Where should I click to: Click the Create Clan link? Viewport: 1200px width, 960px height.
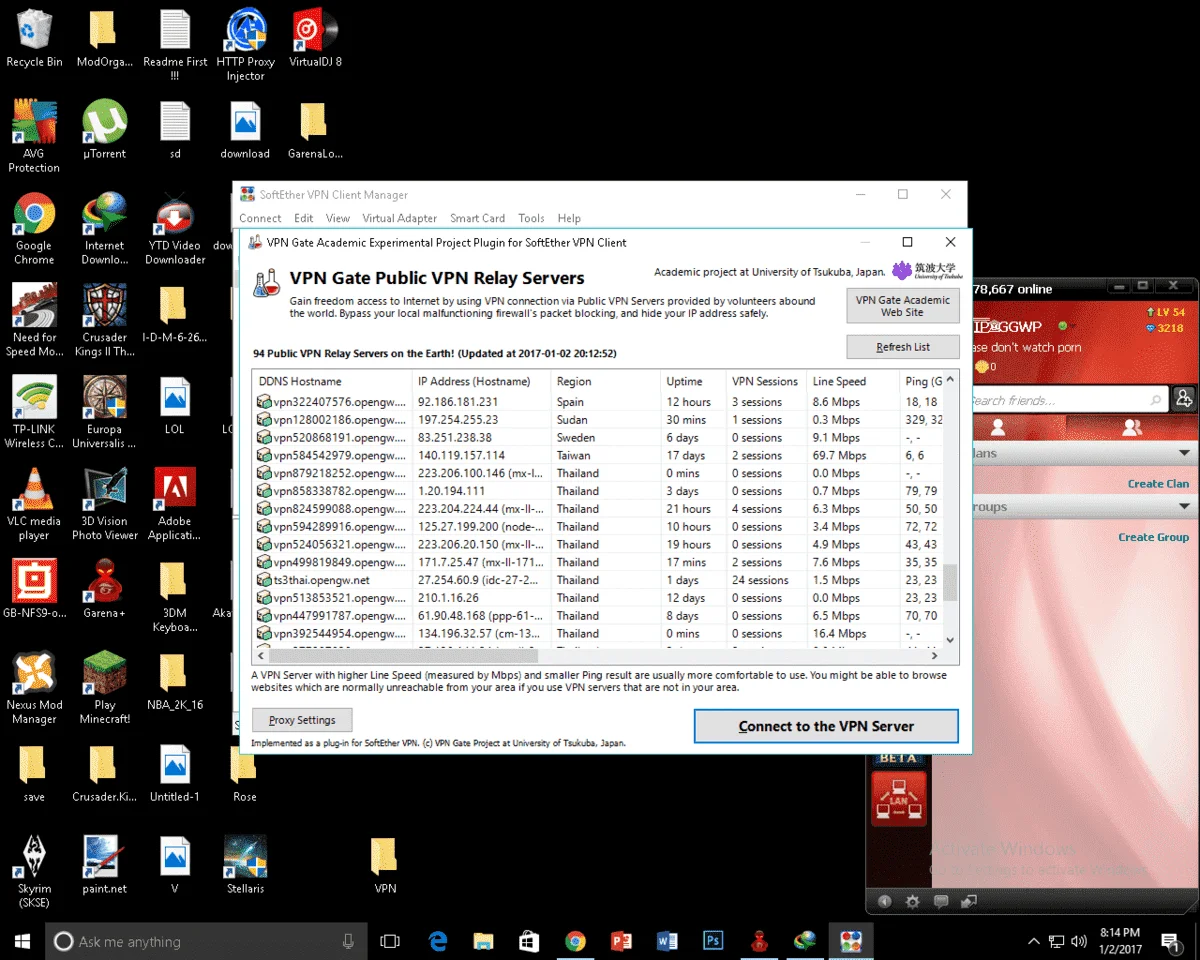(1158, 483)
